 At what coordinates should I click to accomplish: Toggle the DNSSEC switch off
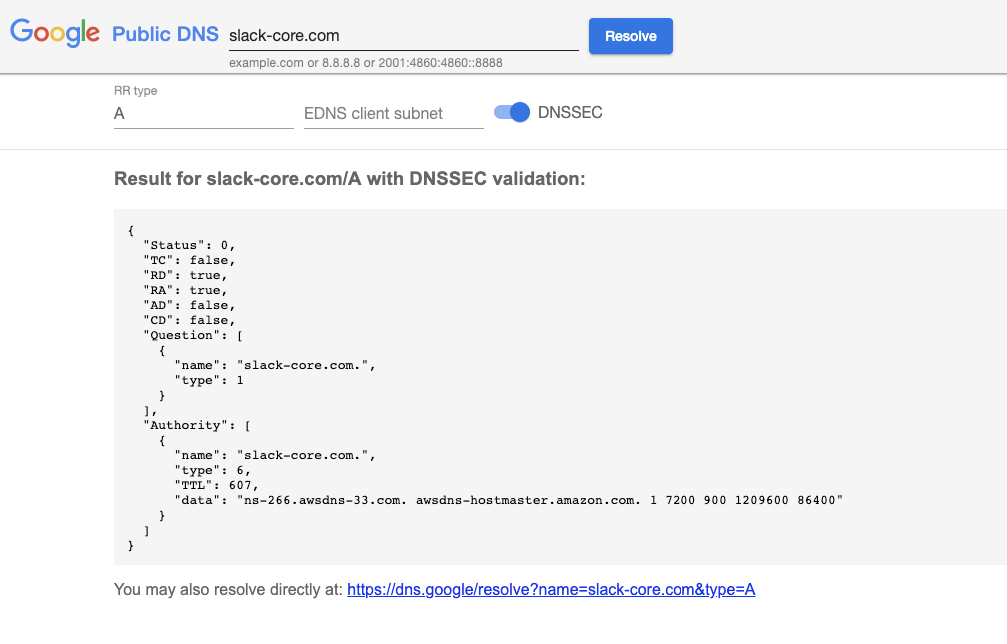(x=512, y=112)
